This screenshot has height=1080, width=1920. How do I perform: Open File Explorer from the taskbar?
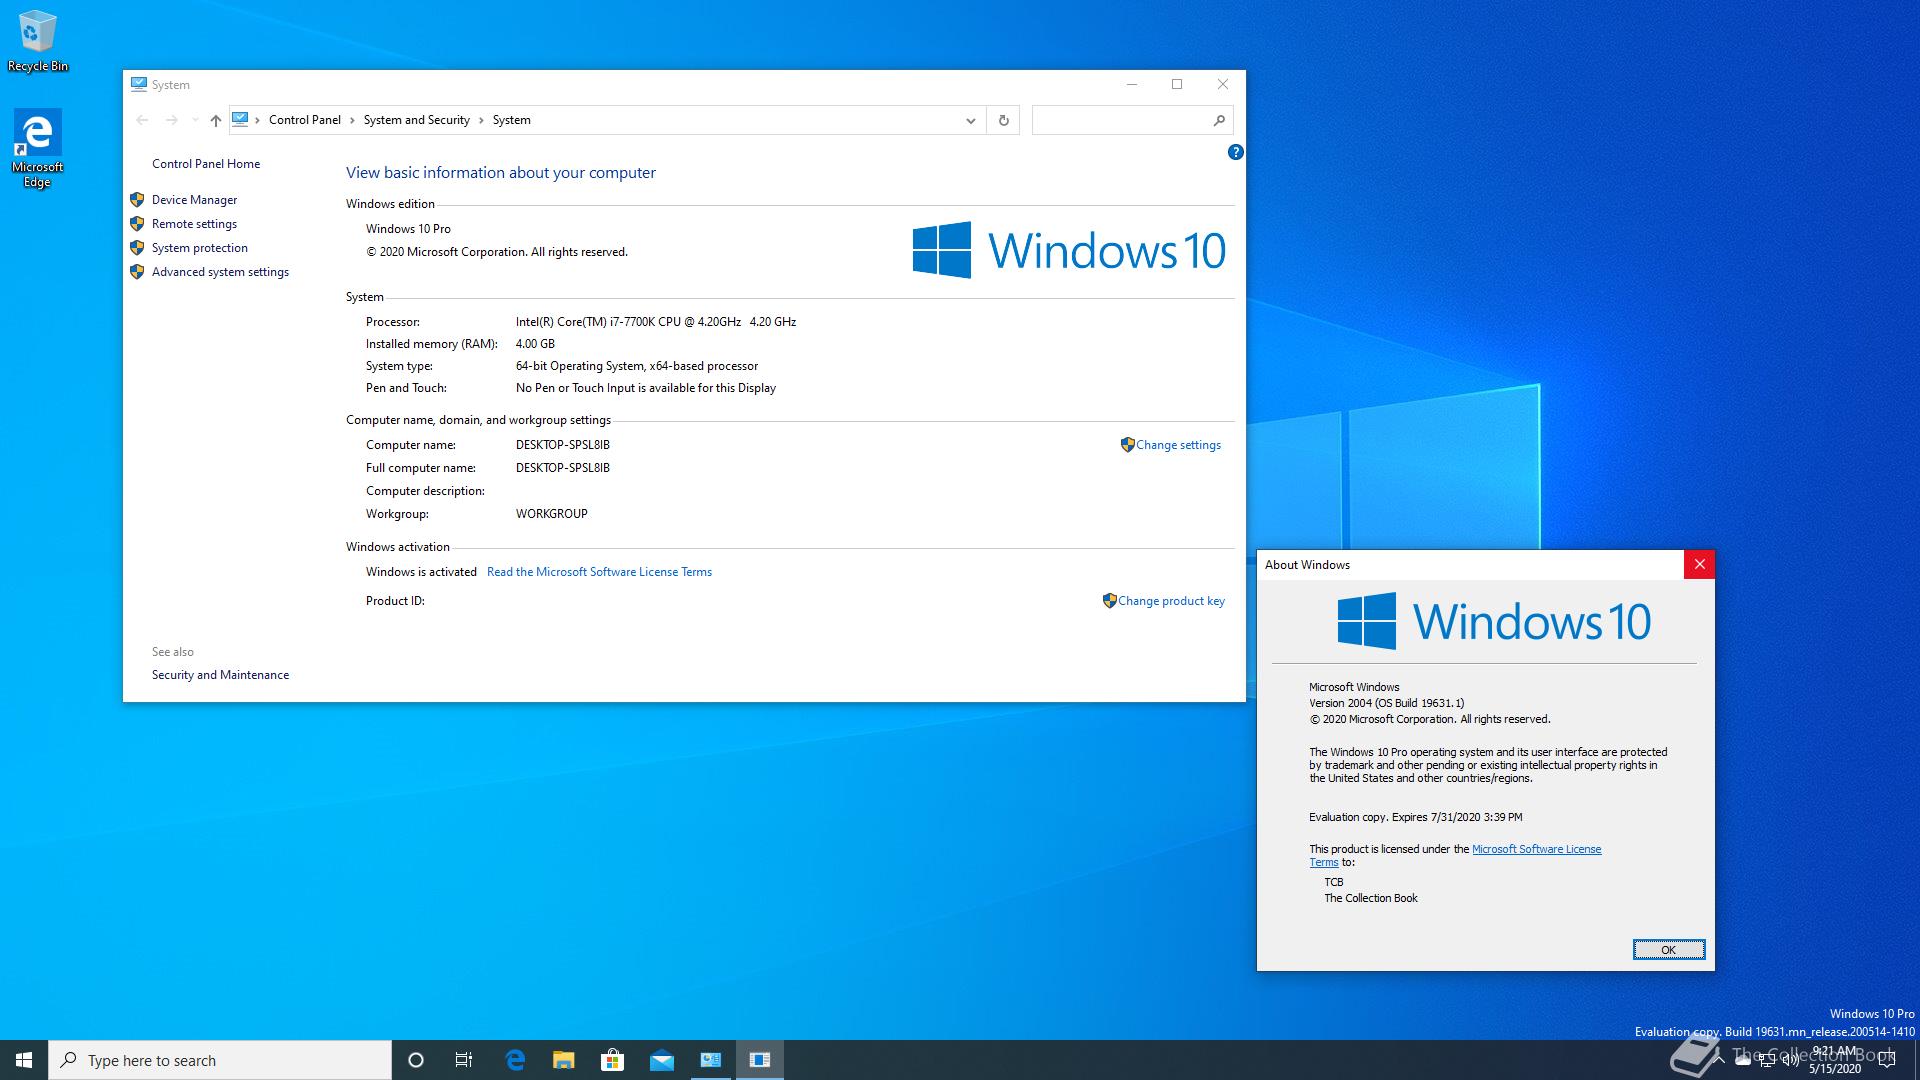point(564,1060)
